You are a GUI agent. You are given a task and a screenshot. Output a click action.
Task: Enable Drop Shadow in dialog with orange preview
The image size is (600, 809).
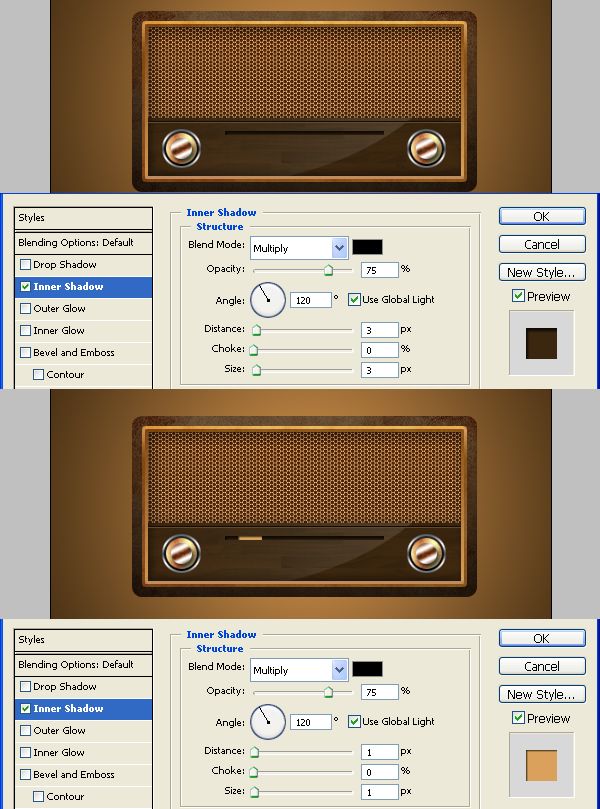(x=25, y=687)
